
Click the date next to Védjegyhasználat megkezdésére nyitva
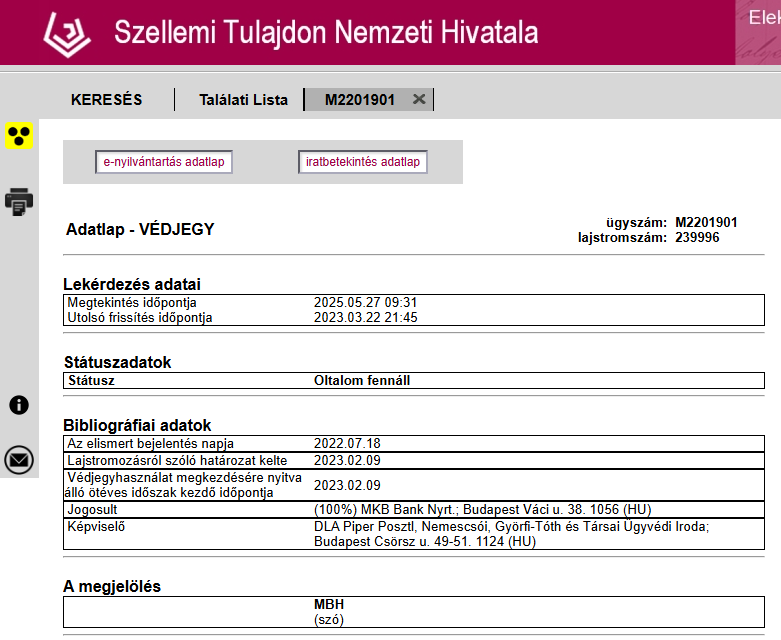coord(347,485)
